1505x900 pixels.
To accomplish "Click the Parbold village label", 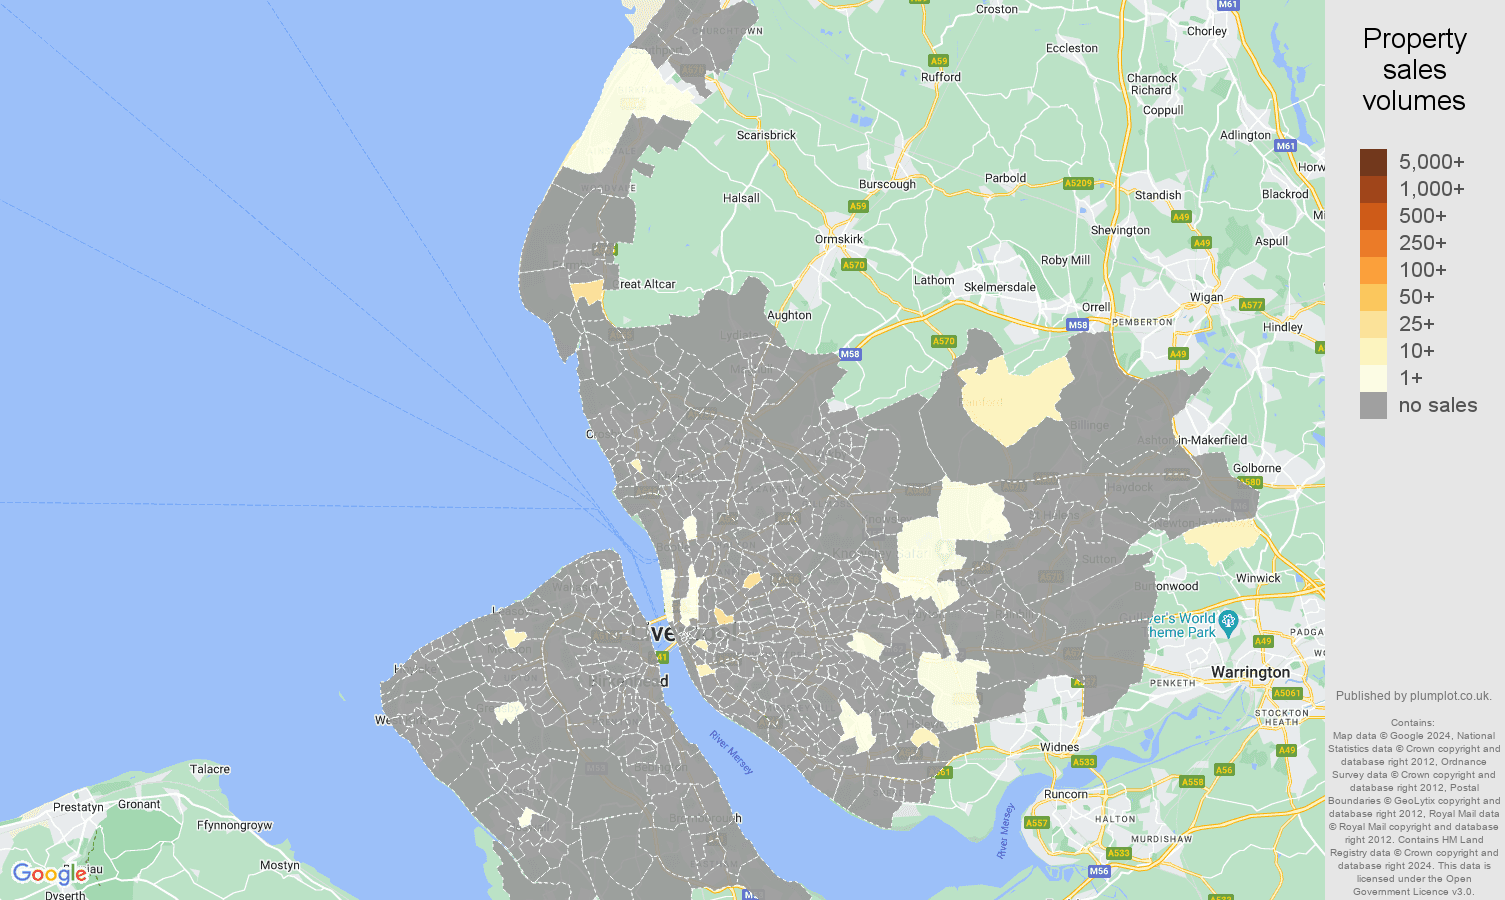I will pyautogui.click(x=1005, y=178).
